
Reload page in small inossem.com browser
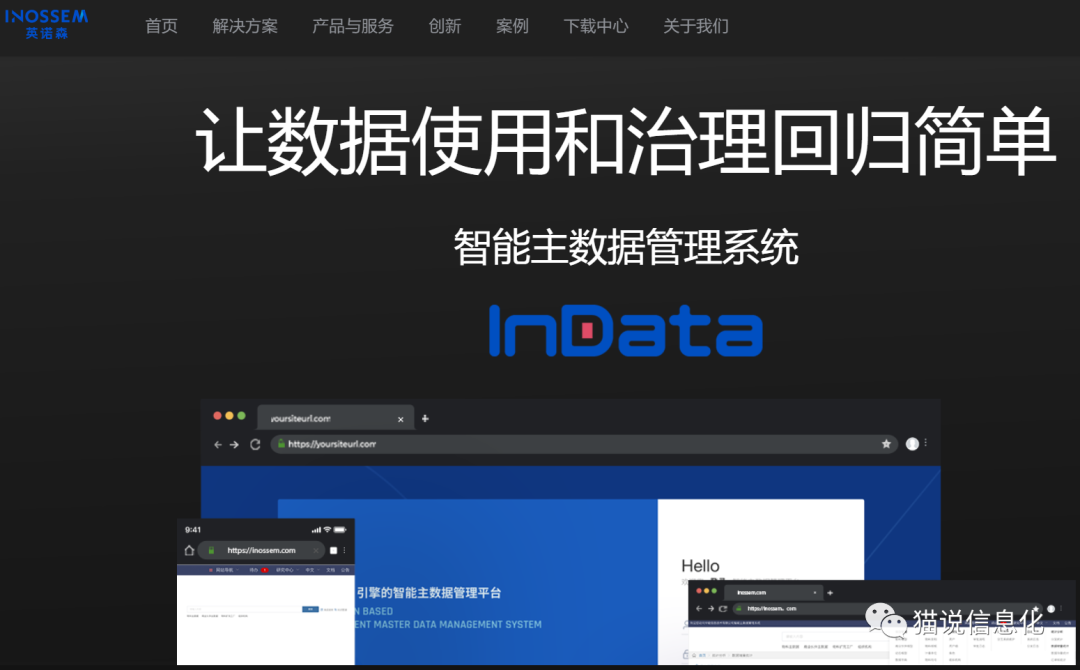click(723, 609)
